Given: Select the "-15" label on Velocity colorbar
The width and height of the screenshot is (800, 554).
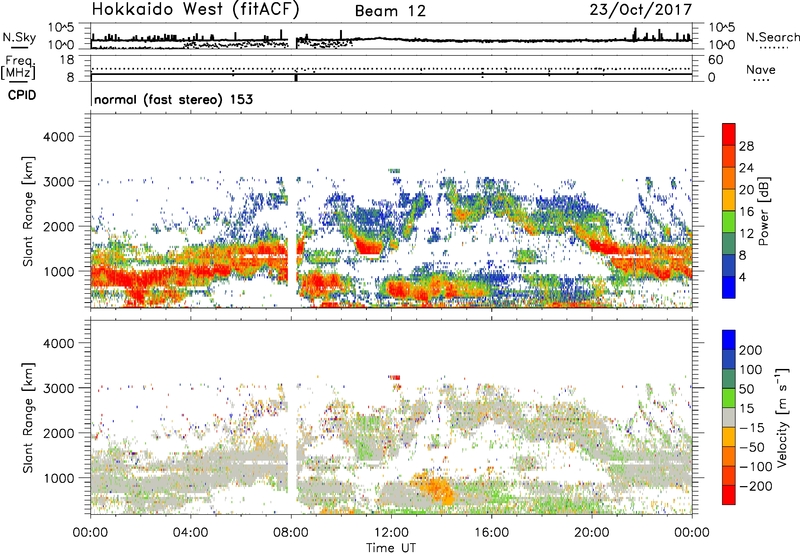Looking at the screenshot, I should [752, 428].
